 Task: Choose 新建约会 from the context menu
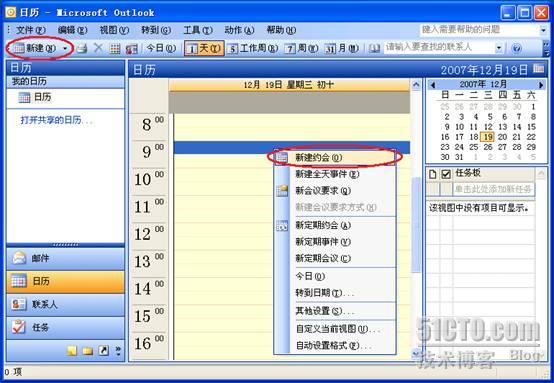point(335,158)
